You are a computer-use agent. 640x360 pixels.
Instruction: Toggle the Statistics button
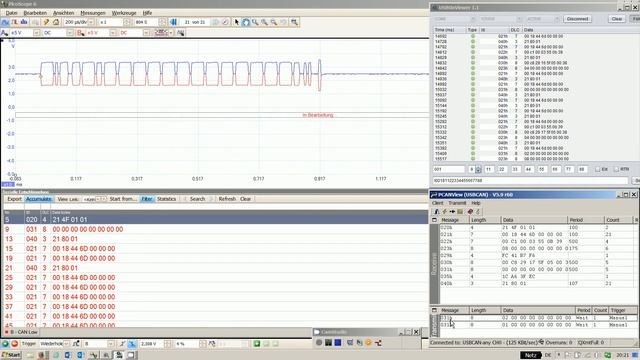point(167,199)
